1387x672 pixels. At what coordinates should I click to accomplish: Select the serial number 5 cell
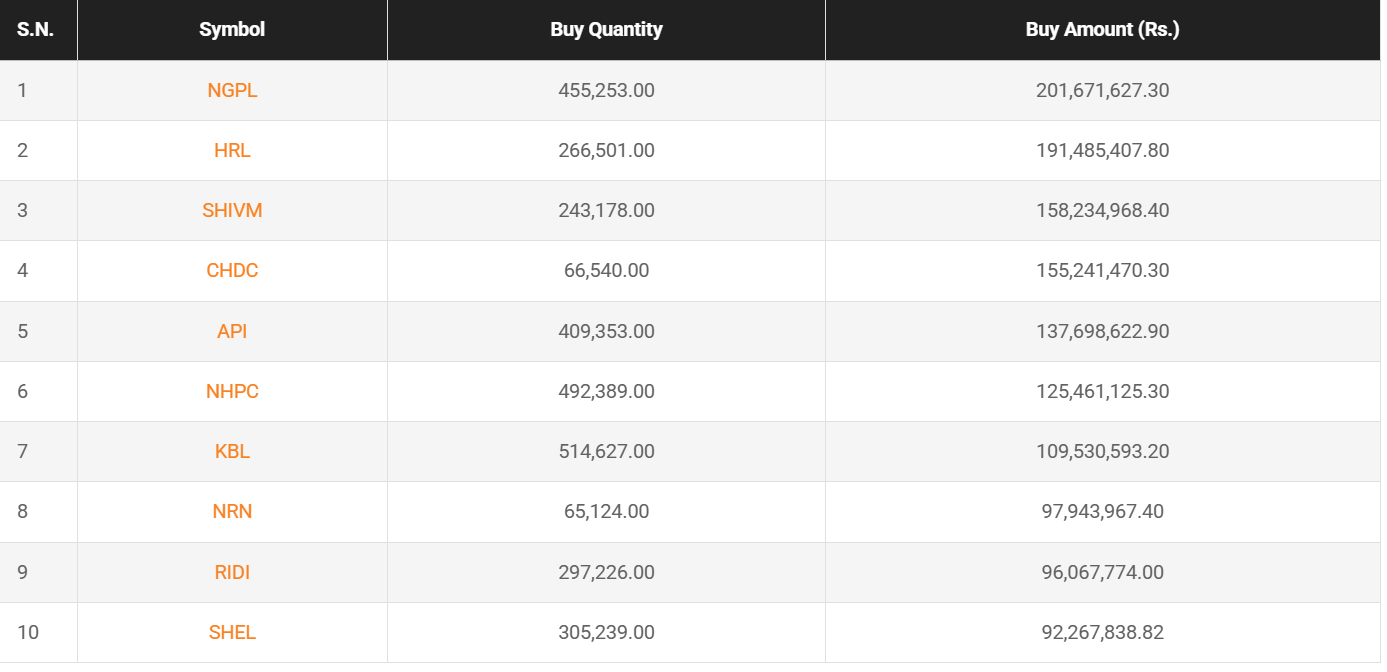pos(23,331)
